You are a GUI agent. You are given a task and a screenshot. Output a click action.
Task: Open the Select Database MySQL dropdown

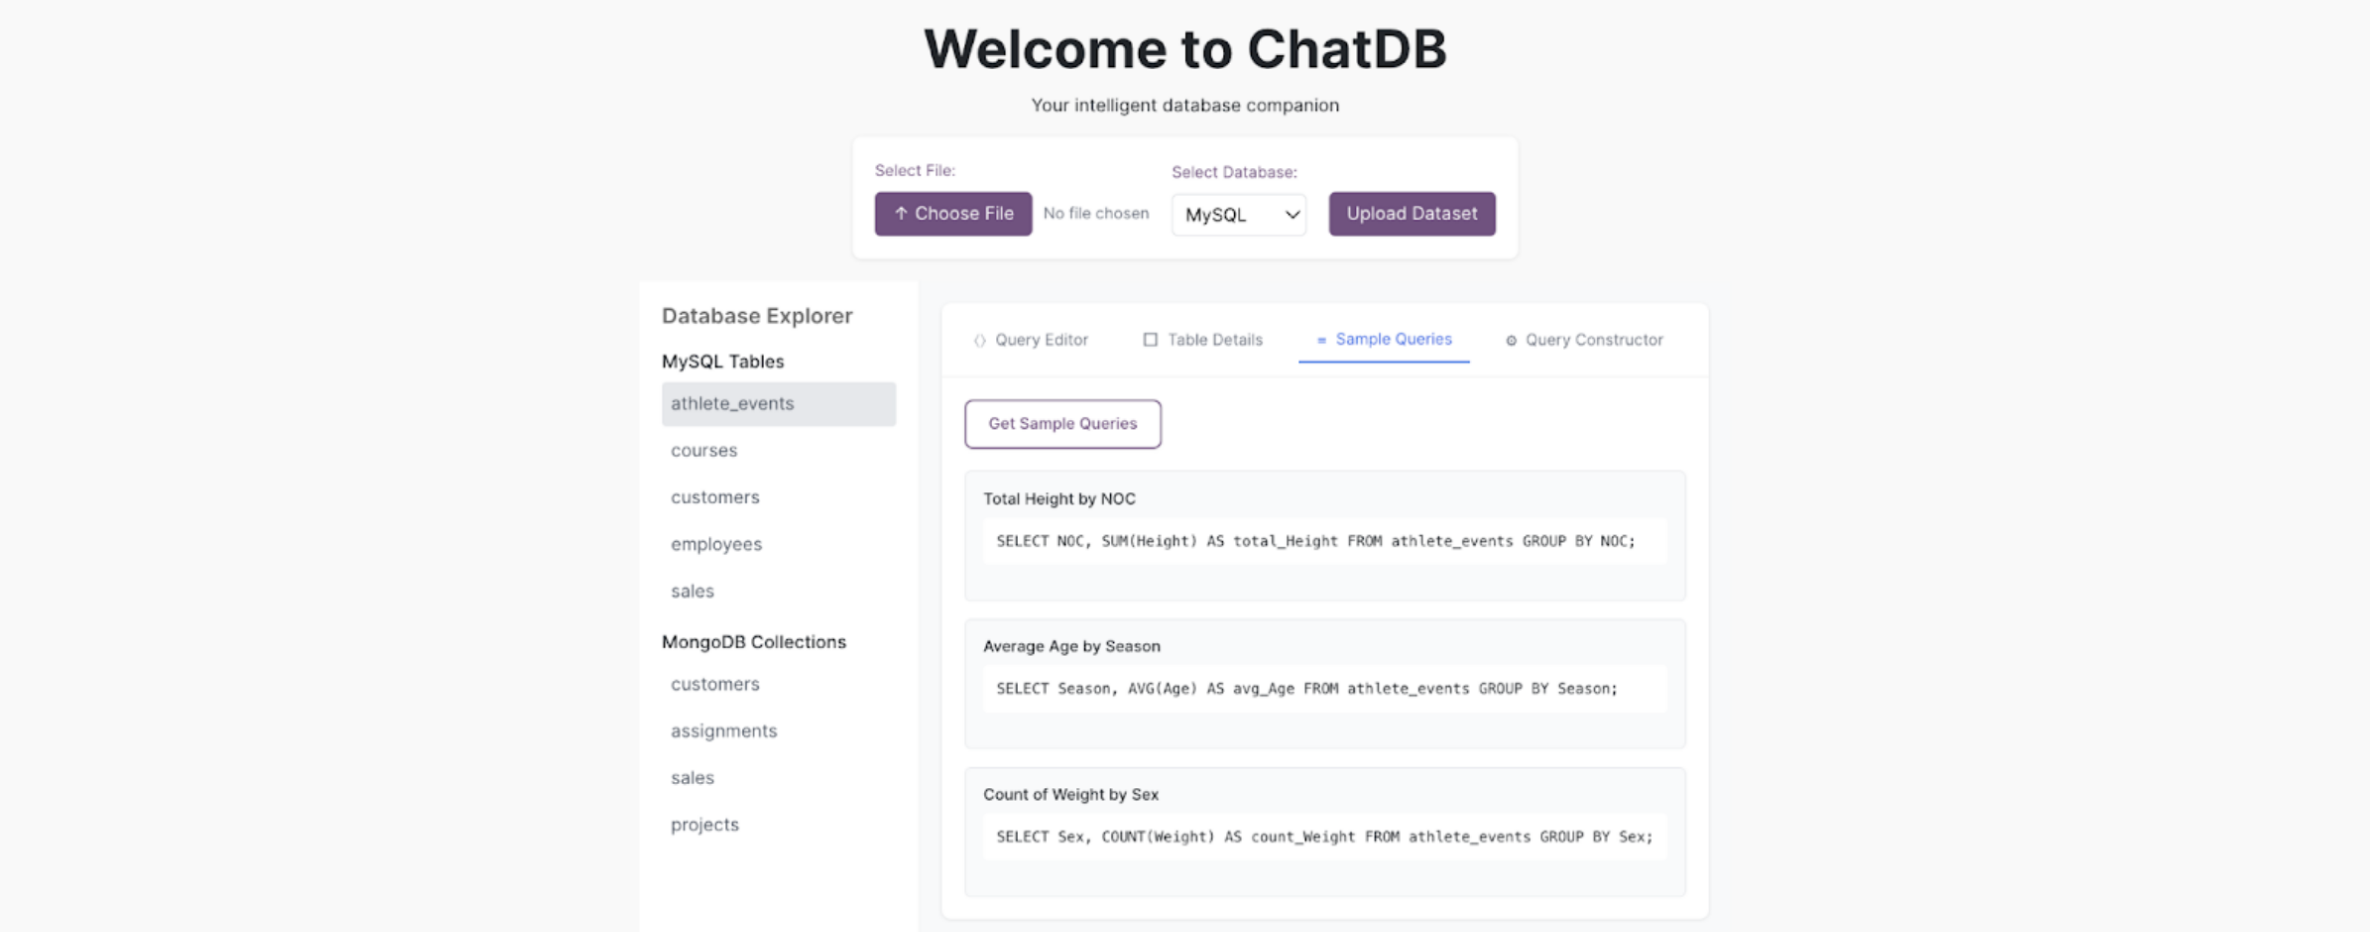pos(1238,215)
